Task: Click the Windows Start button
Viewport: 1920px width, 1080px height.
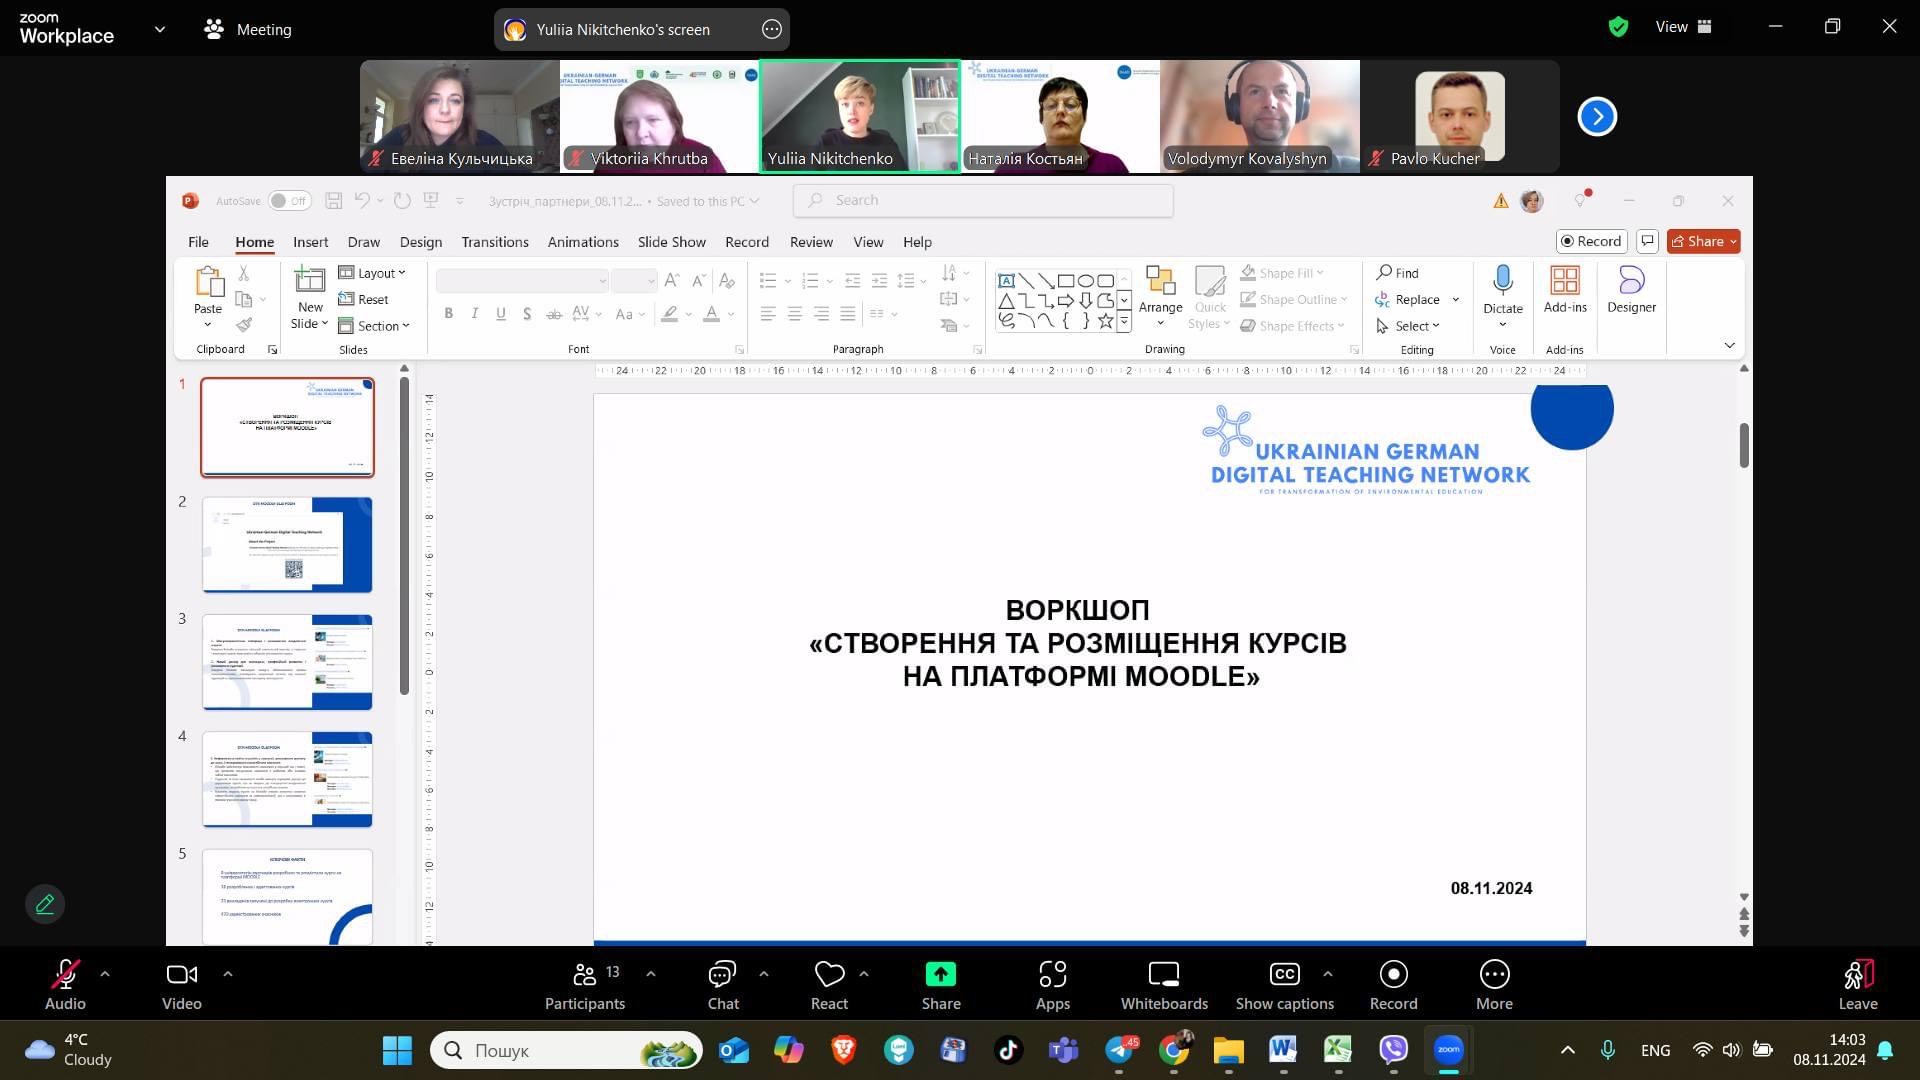Action: point(397,1050)
